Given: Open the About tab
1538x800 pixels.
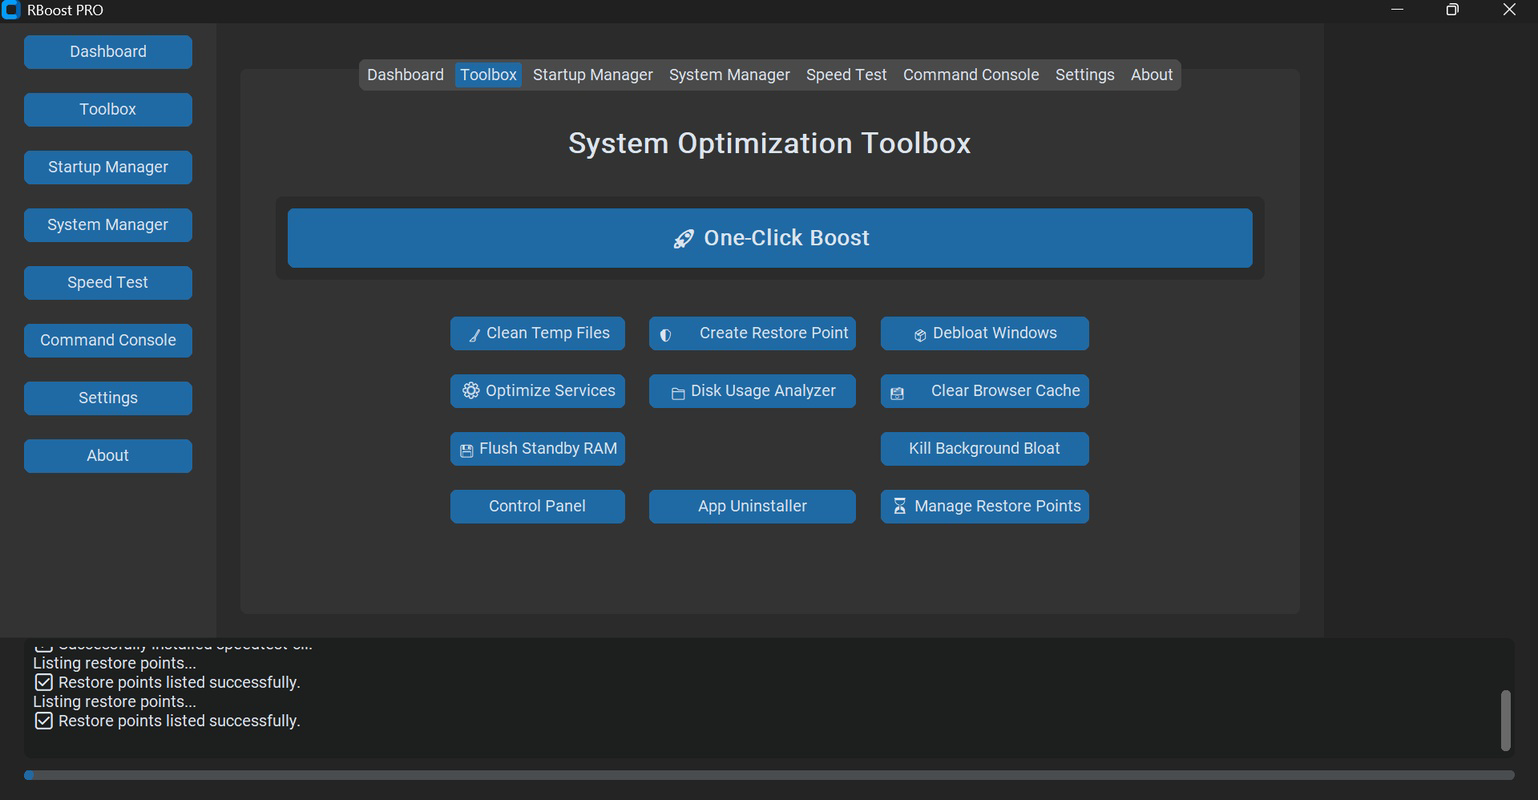Looking at the screenshot, I should point(1152,75).
